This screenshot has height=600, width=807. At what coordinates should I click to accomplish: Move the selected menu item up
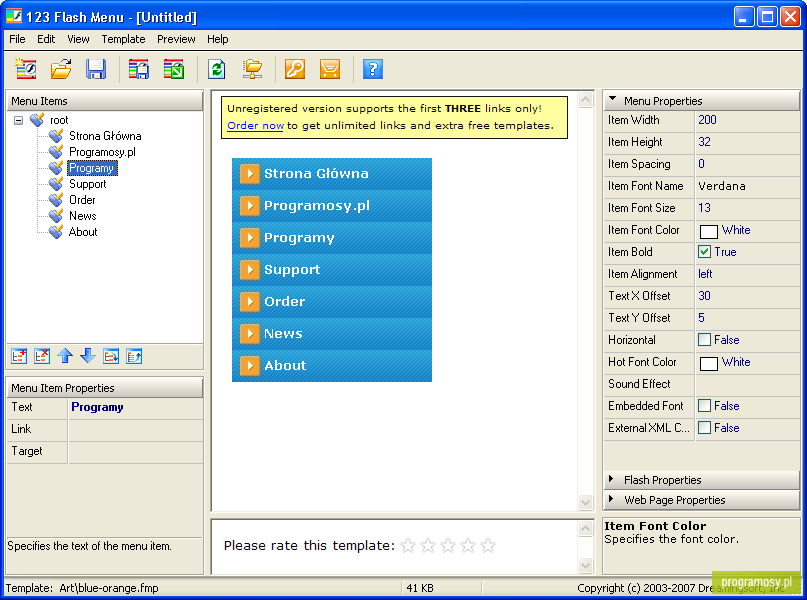pos(65,356)
